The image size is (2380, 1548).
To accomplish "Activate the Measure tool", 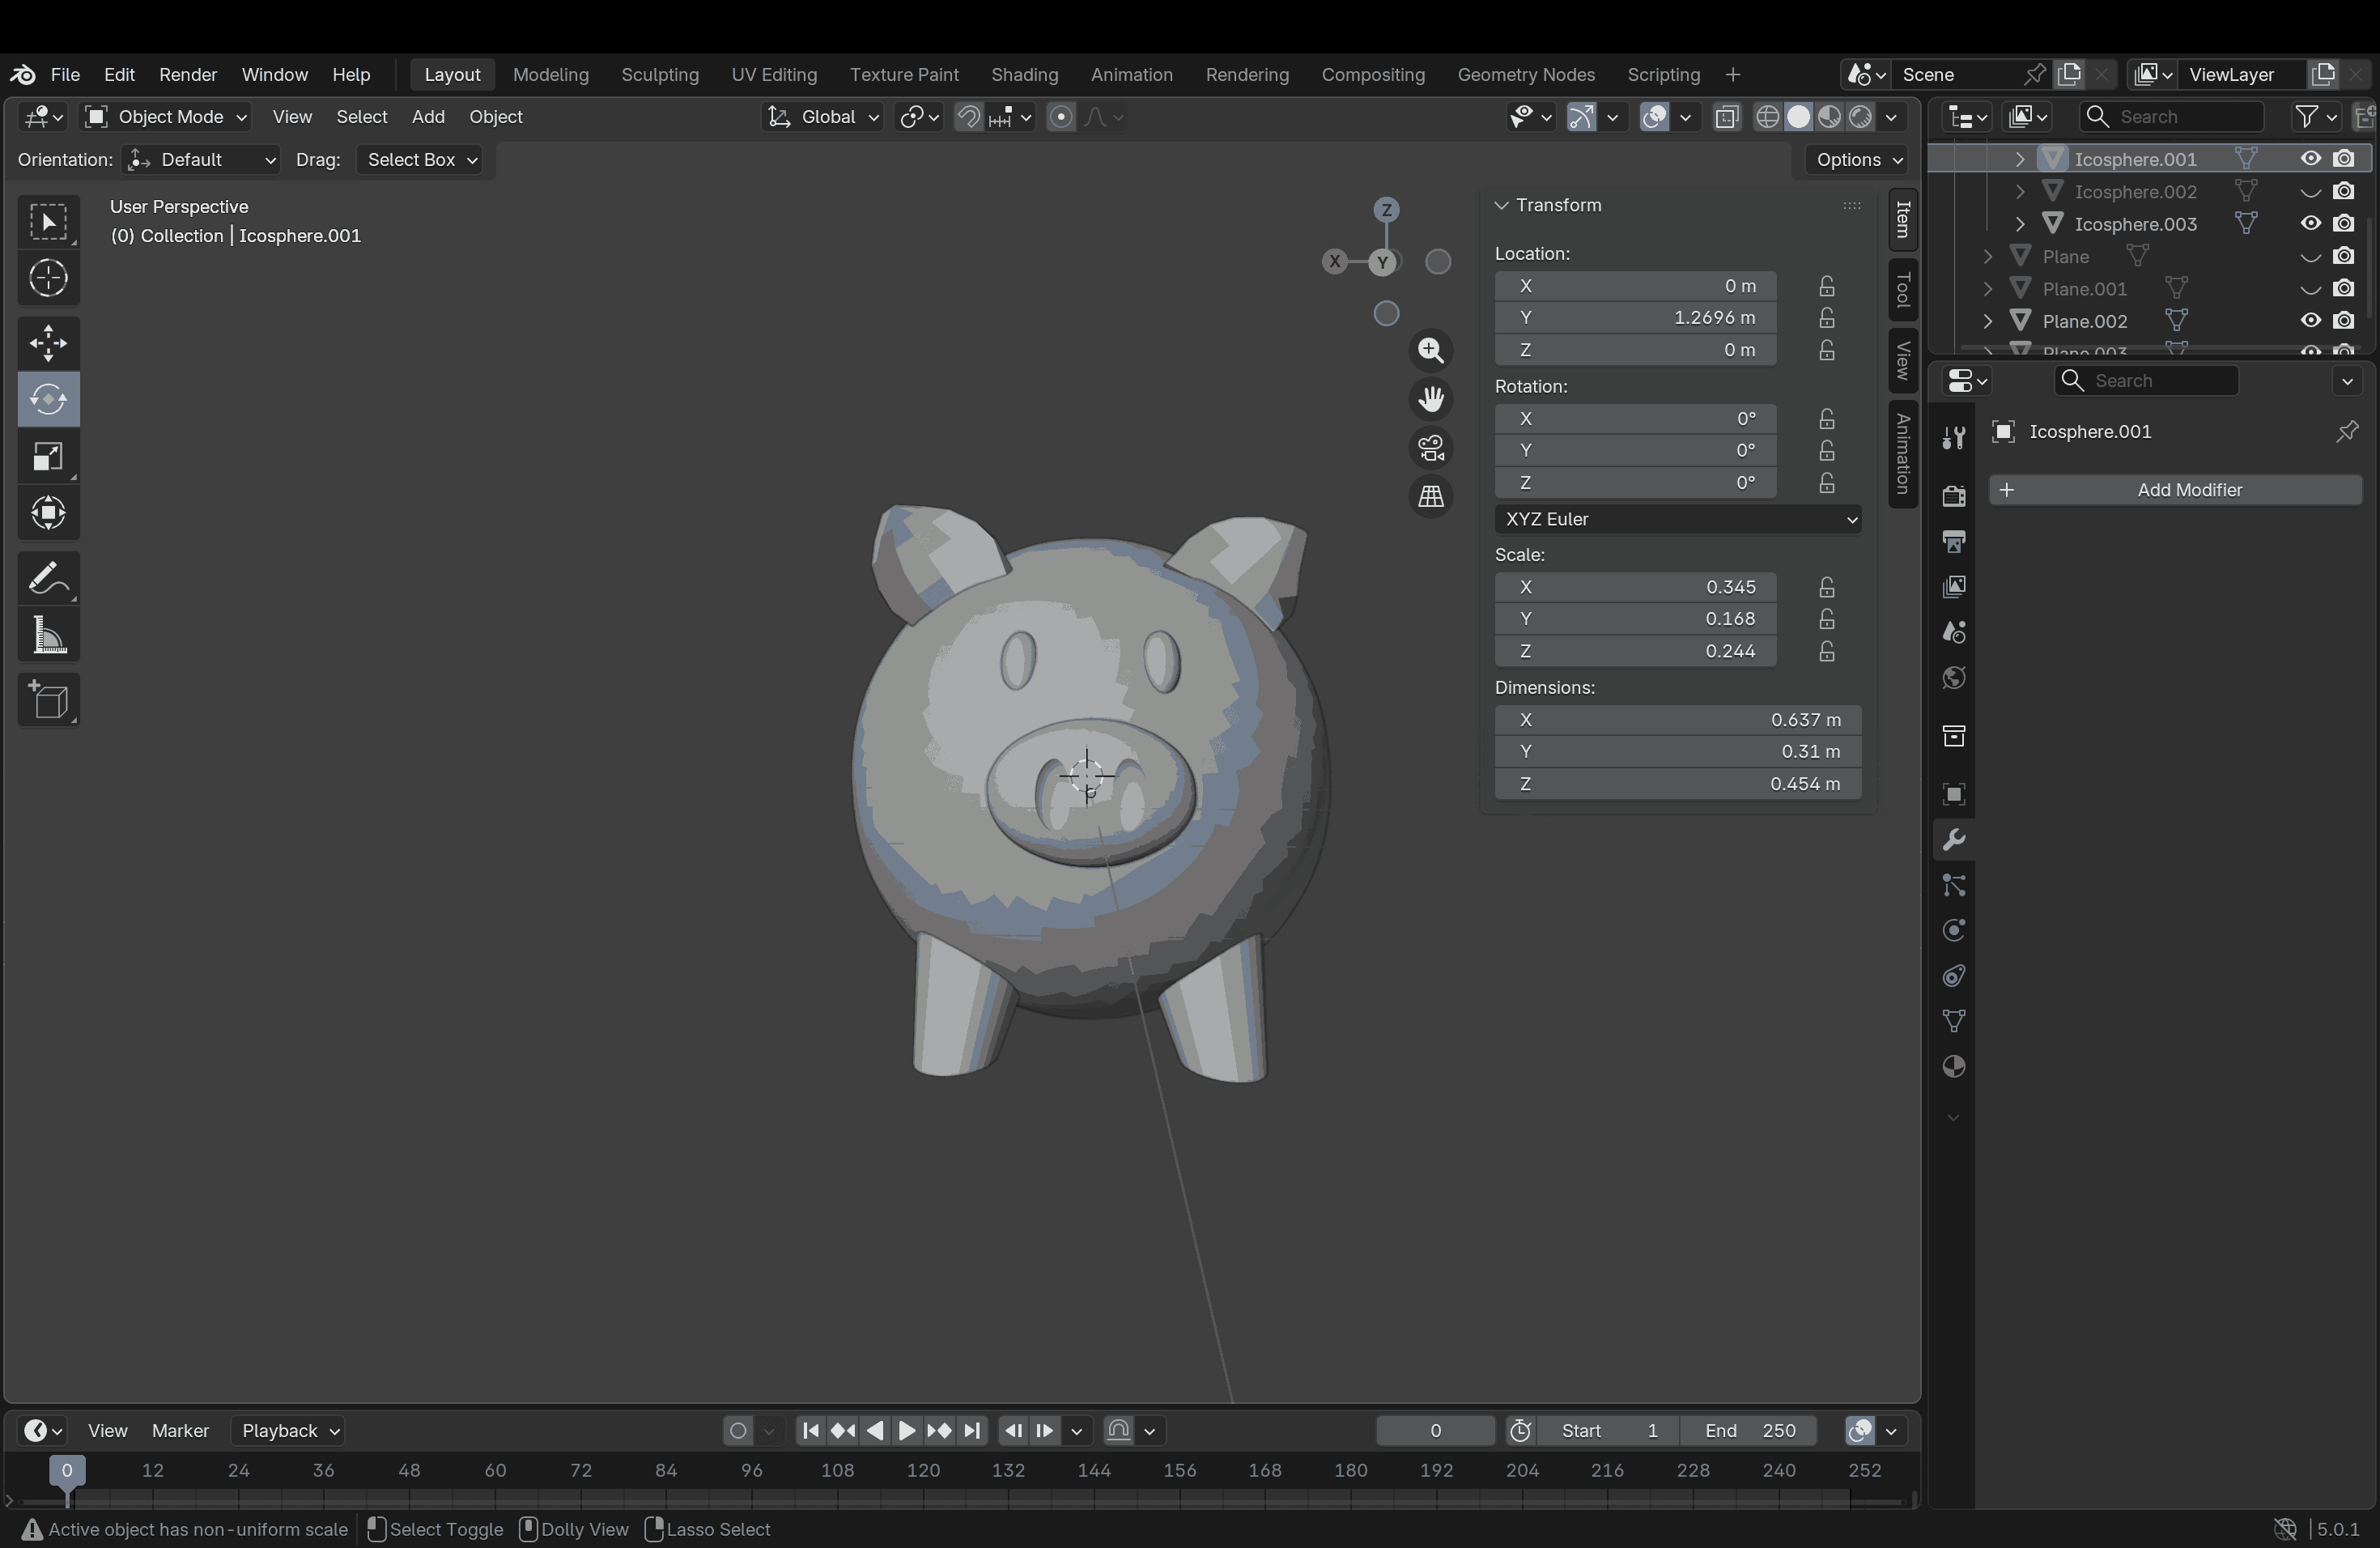I will [48, 636].
